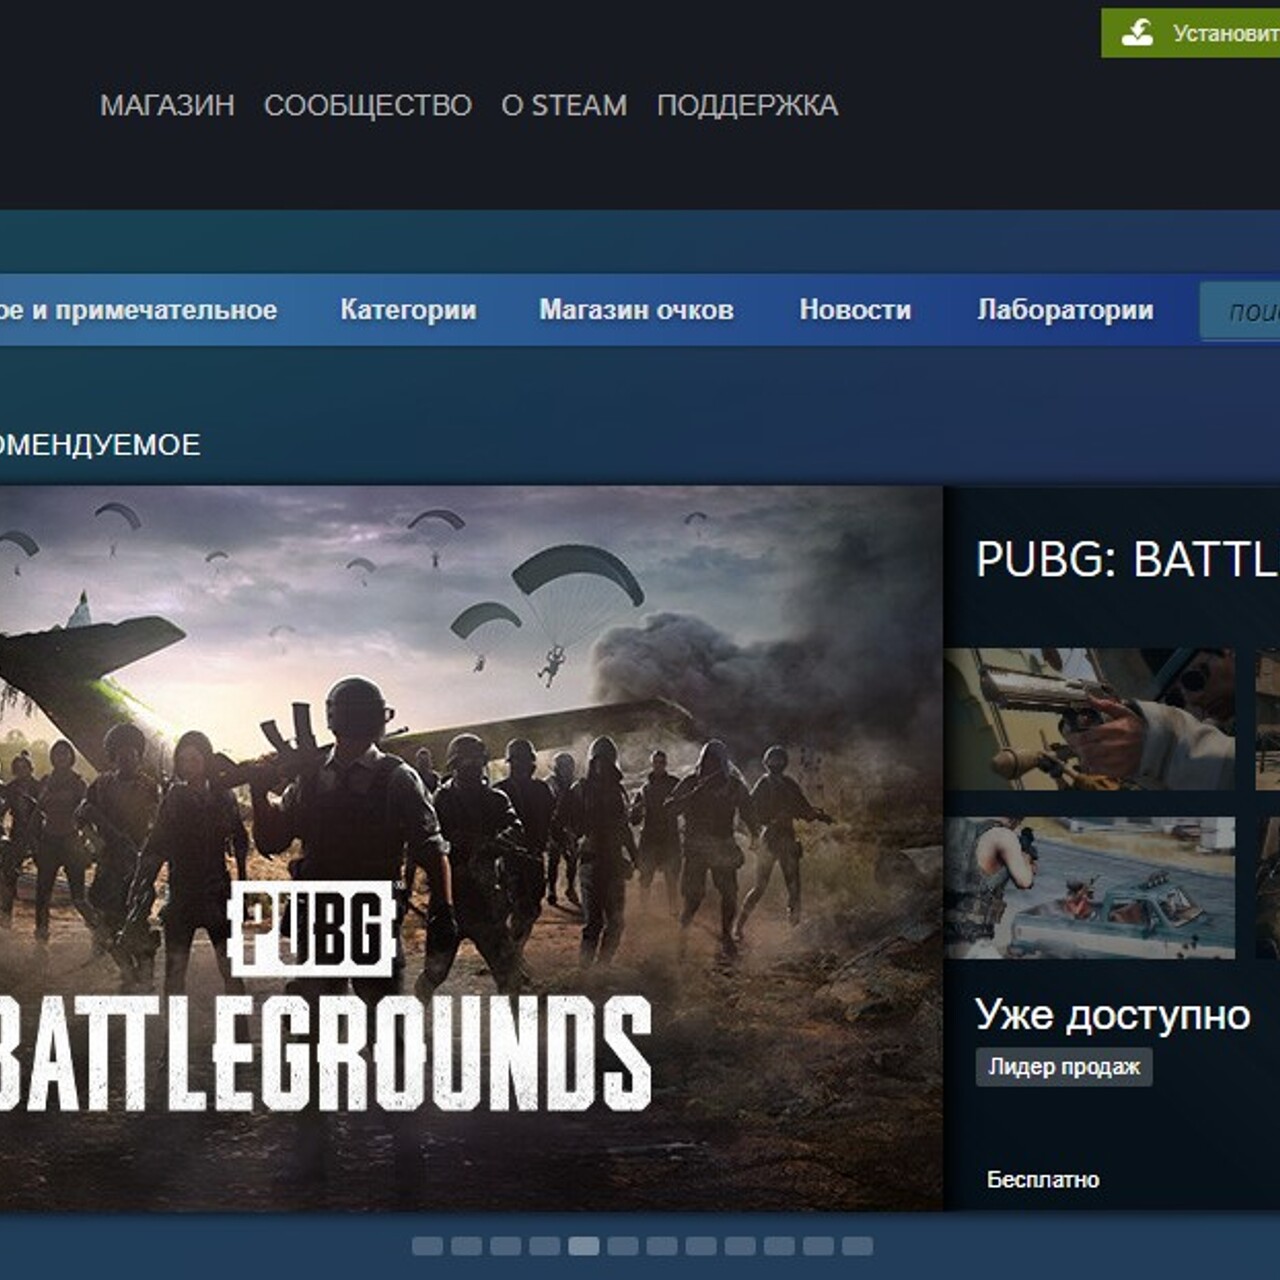1280x1280 pixels.
Task: Jump to the ninth carousel page dot
Action: click(739, 1246)
